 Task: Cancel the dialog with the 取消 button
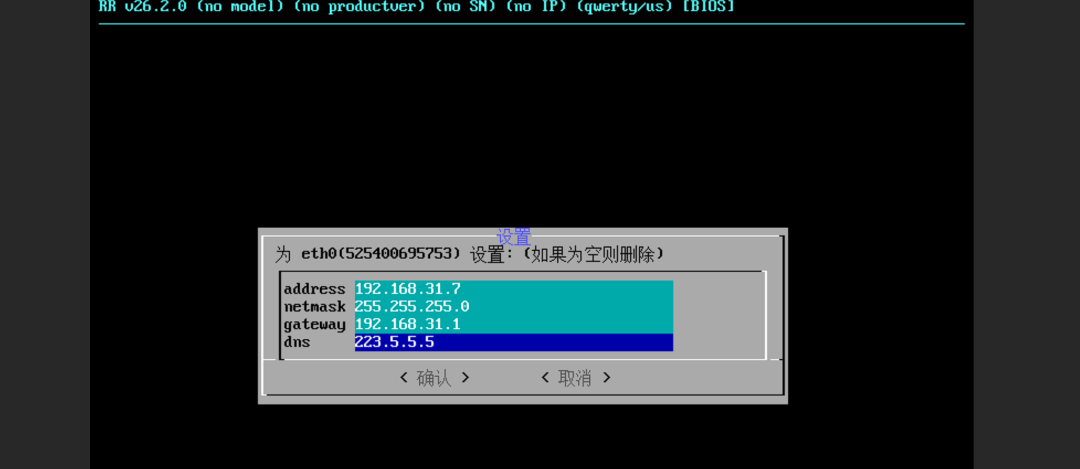(576, 377)
